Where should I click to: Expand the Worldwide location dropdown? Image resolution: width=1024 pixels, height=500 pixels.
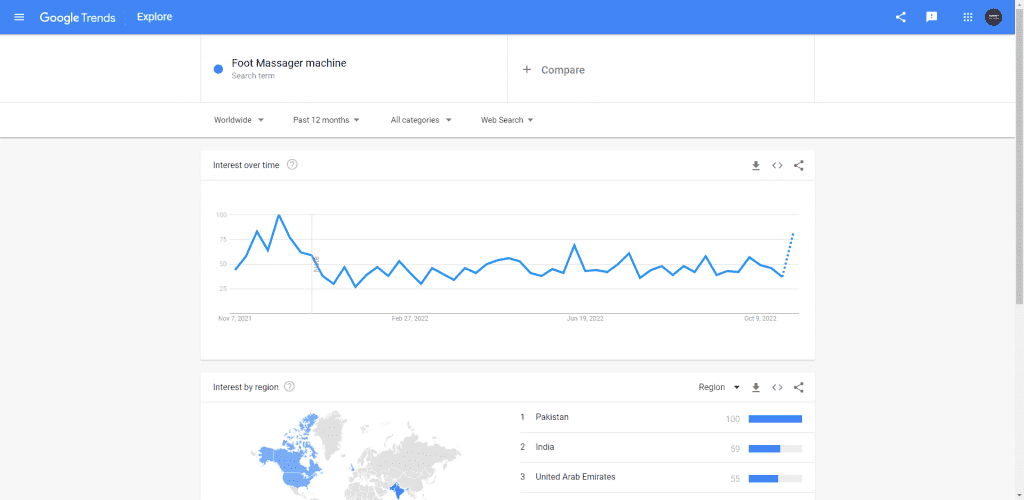[239, 120]
